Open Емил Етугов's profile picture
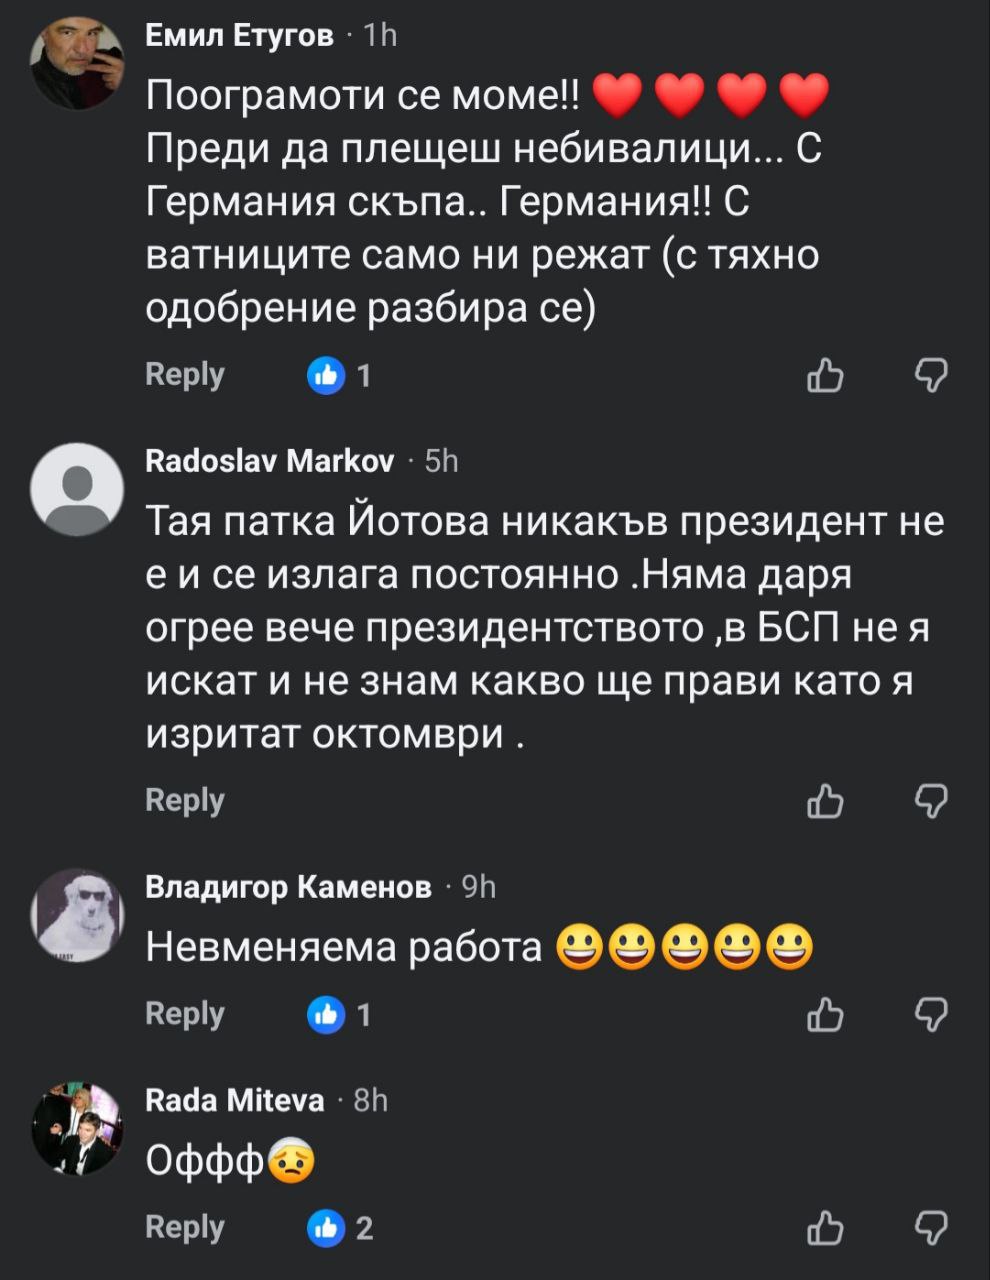The image size is (990, 1280). coord(77,62)
